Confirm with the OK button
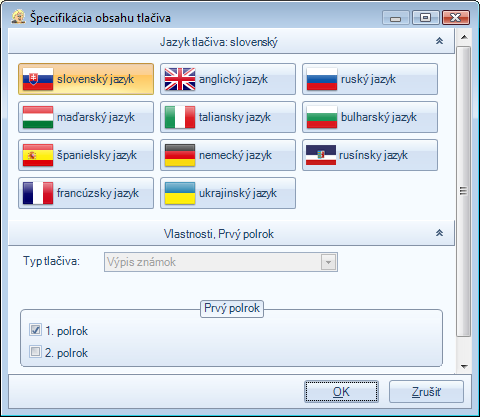This screenshot has height=417, width=480. 341,392
